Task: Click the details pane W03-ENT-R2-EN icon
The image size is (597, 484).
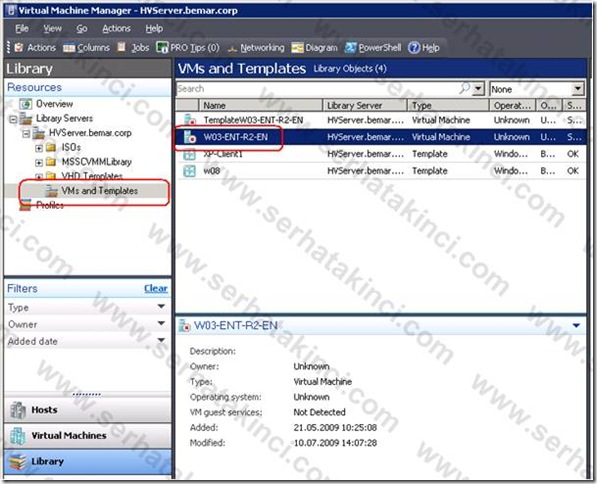Action: coord(185,326)
